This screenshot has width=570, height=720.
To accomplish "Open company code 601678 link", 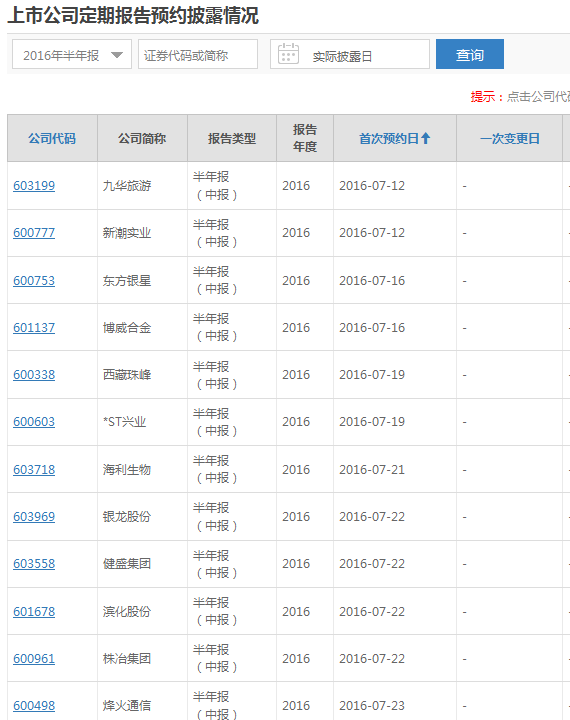I will 34,612.
